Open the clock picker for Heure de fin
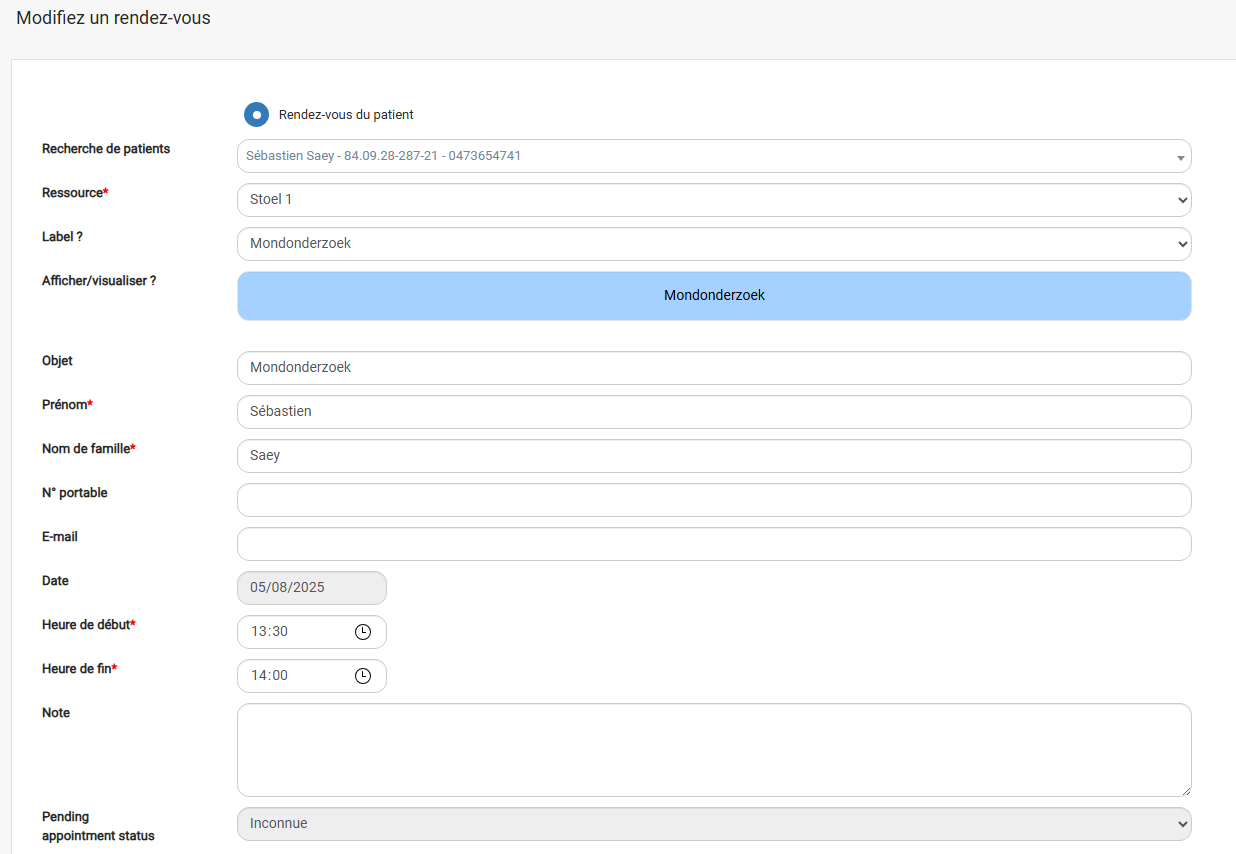Screen dimensions: 1236x854 (363, 676)
